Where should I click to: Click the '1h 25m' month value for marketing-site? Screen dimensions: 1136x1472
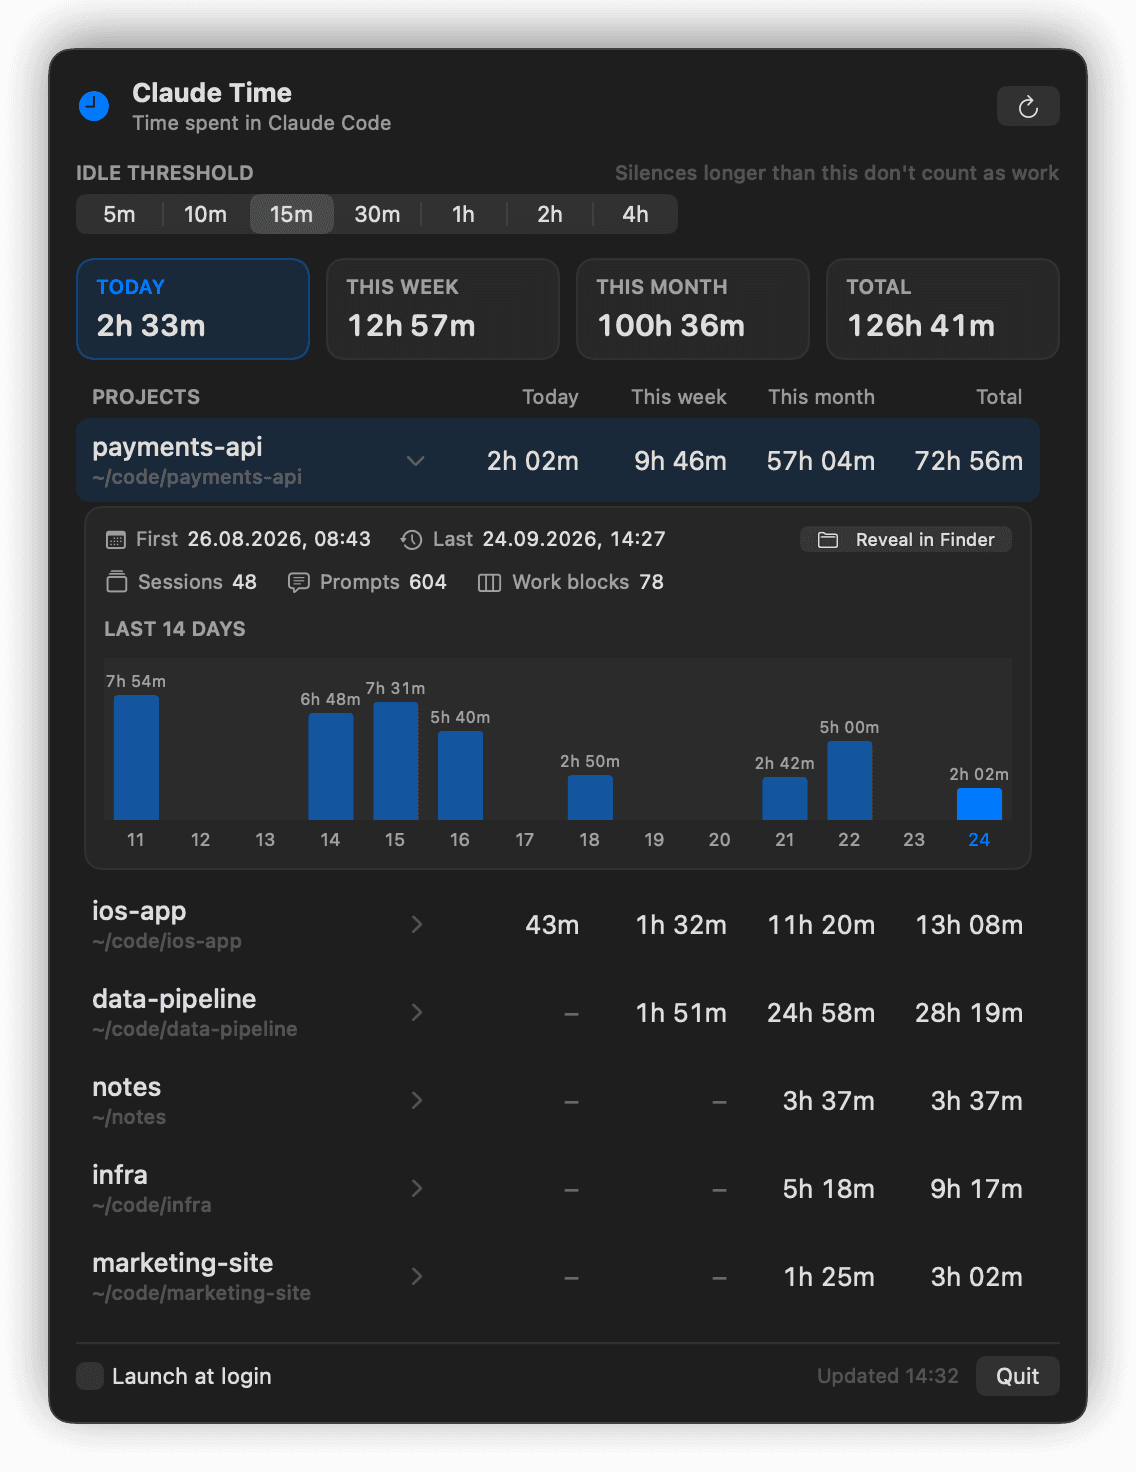coord(829,1277)
